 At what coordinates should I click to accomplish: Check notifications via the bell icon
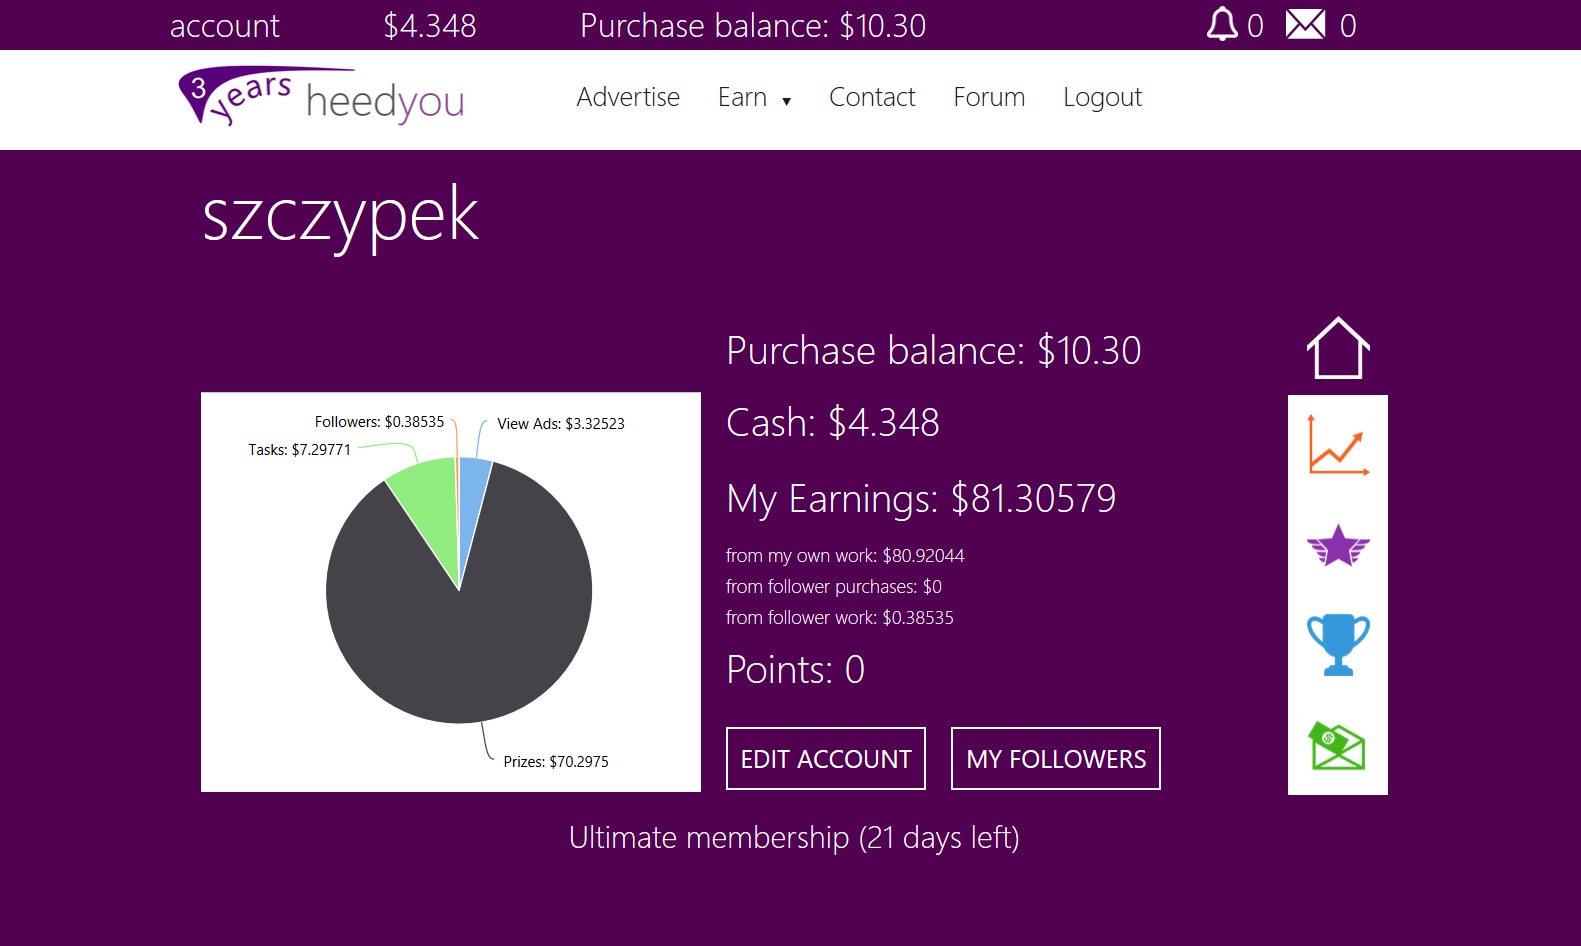coord(1222,24)
